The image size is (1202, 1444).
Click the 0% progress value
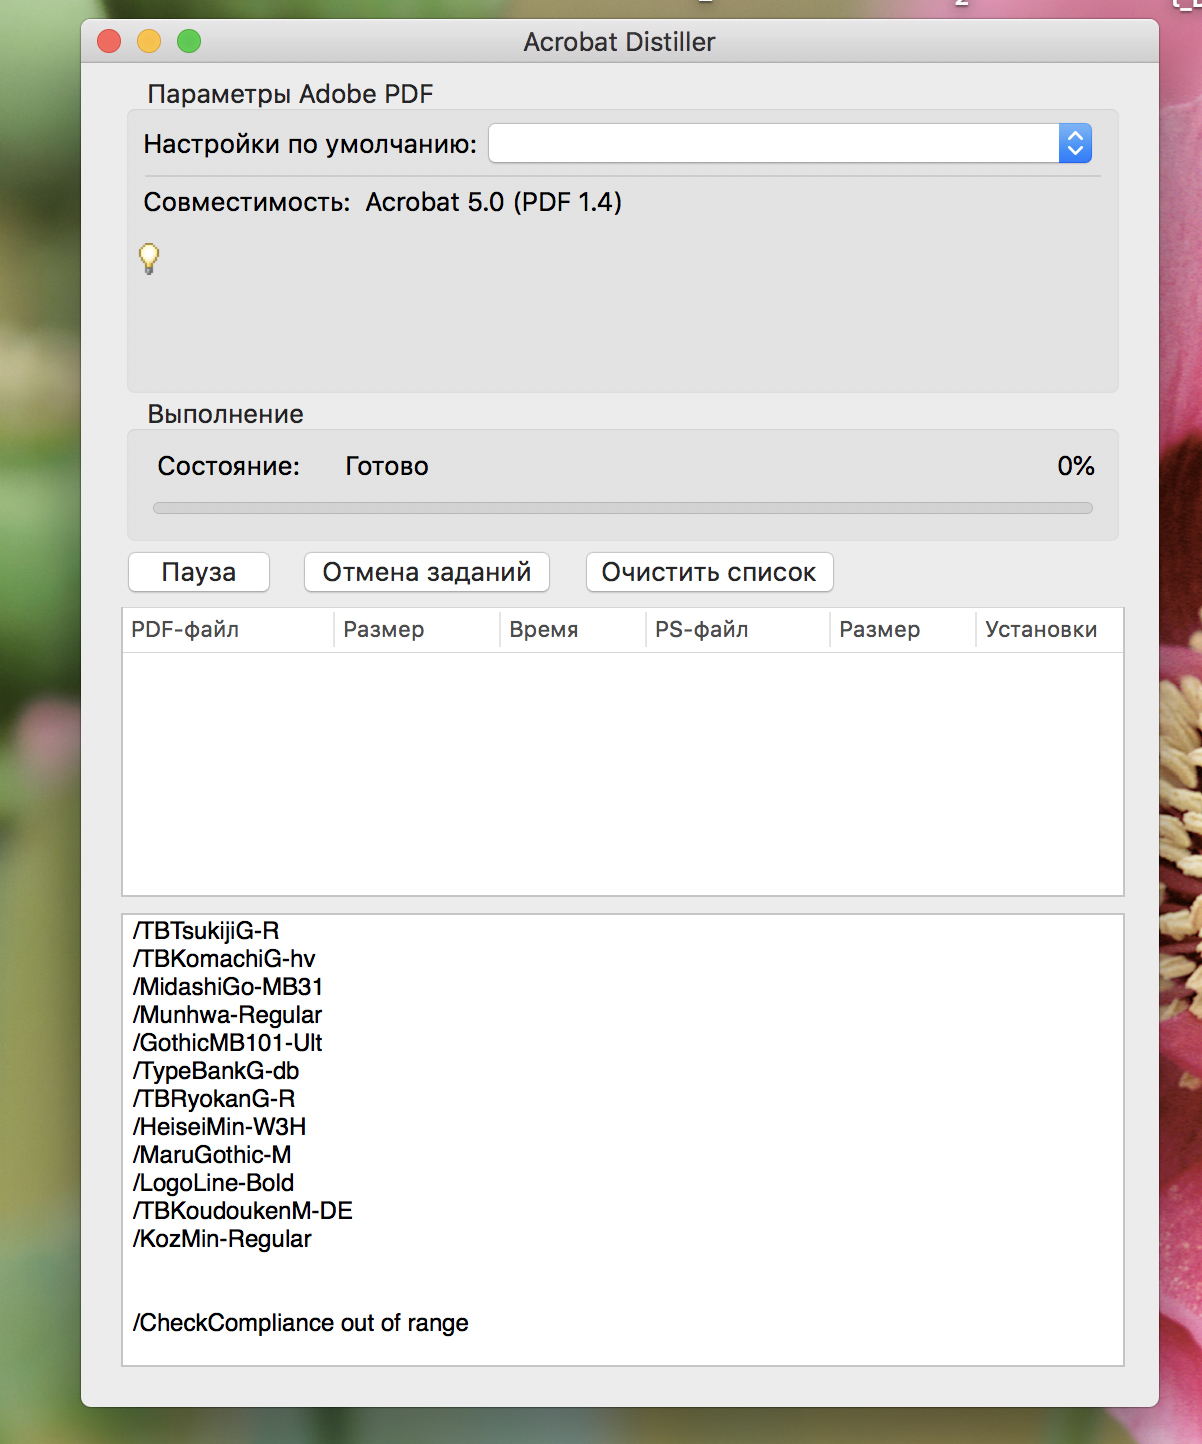(x=1076, y=466)
